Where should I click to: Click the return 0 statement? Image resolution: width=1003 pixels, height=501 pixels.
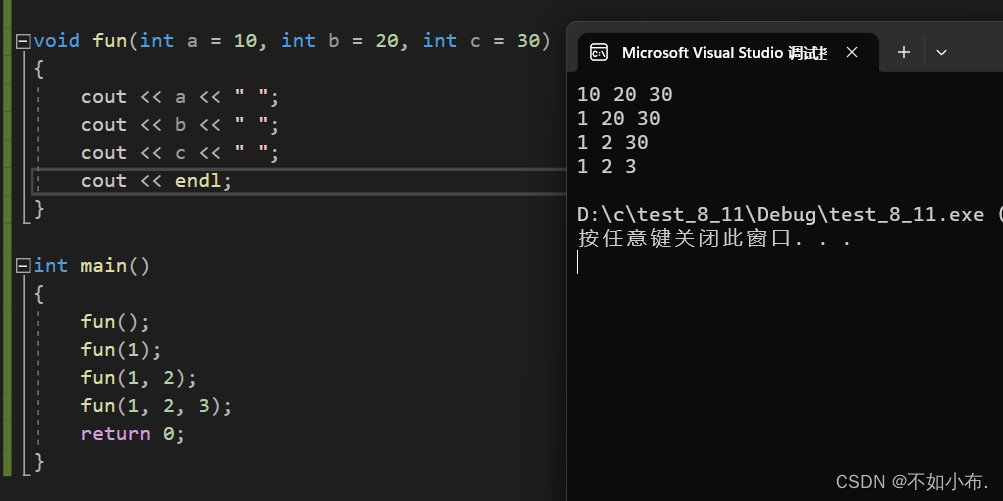(132, 434)
